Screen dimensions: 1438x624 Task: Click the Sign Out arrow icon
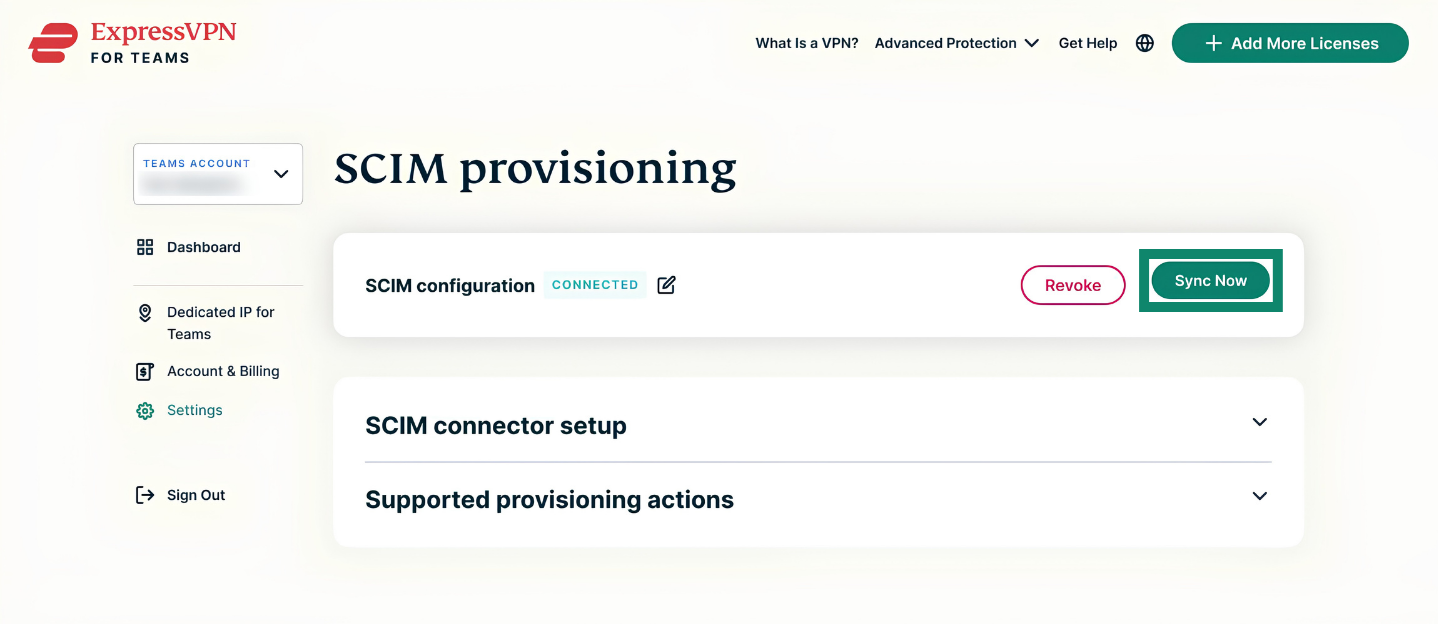[145, 495]
